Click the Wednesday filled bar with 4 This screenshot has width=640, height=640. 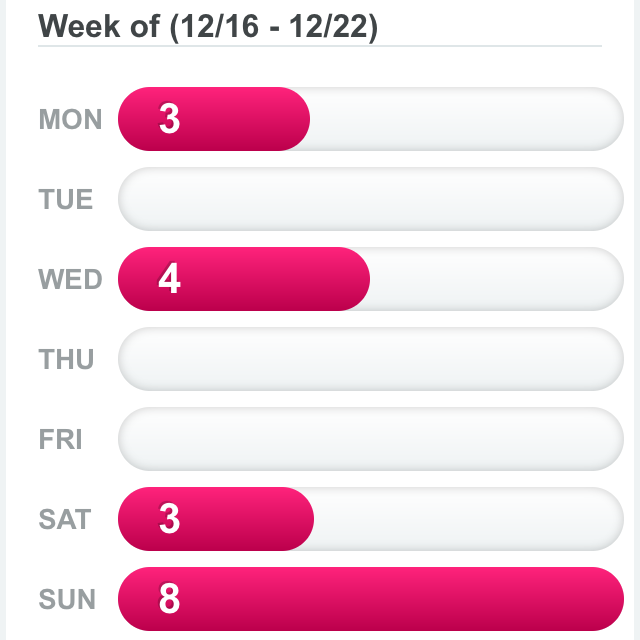click(x=244, y=279)
